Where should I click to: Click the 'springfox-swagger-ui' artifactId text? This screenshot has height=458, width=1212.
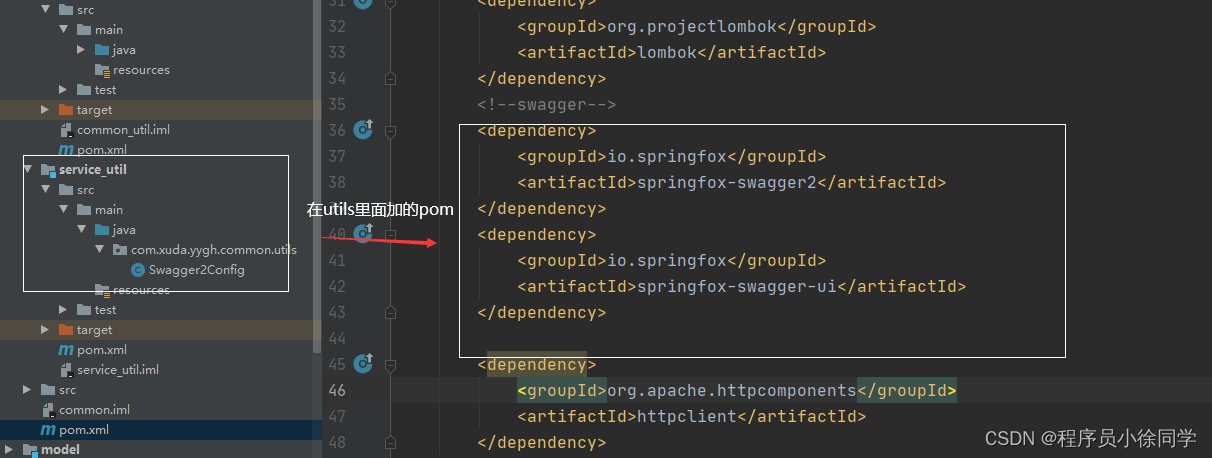(x=737, y=286)
